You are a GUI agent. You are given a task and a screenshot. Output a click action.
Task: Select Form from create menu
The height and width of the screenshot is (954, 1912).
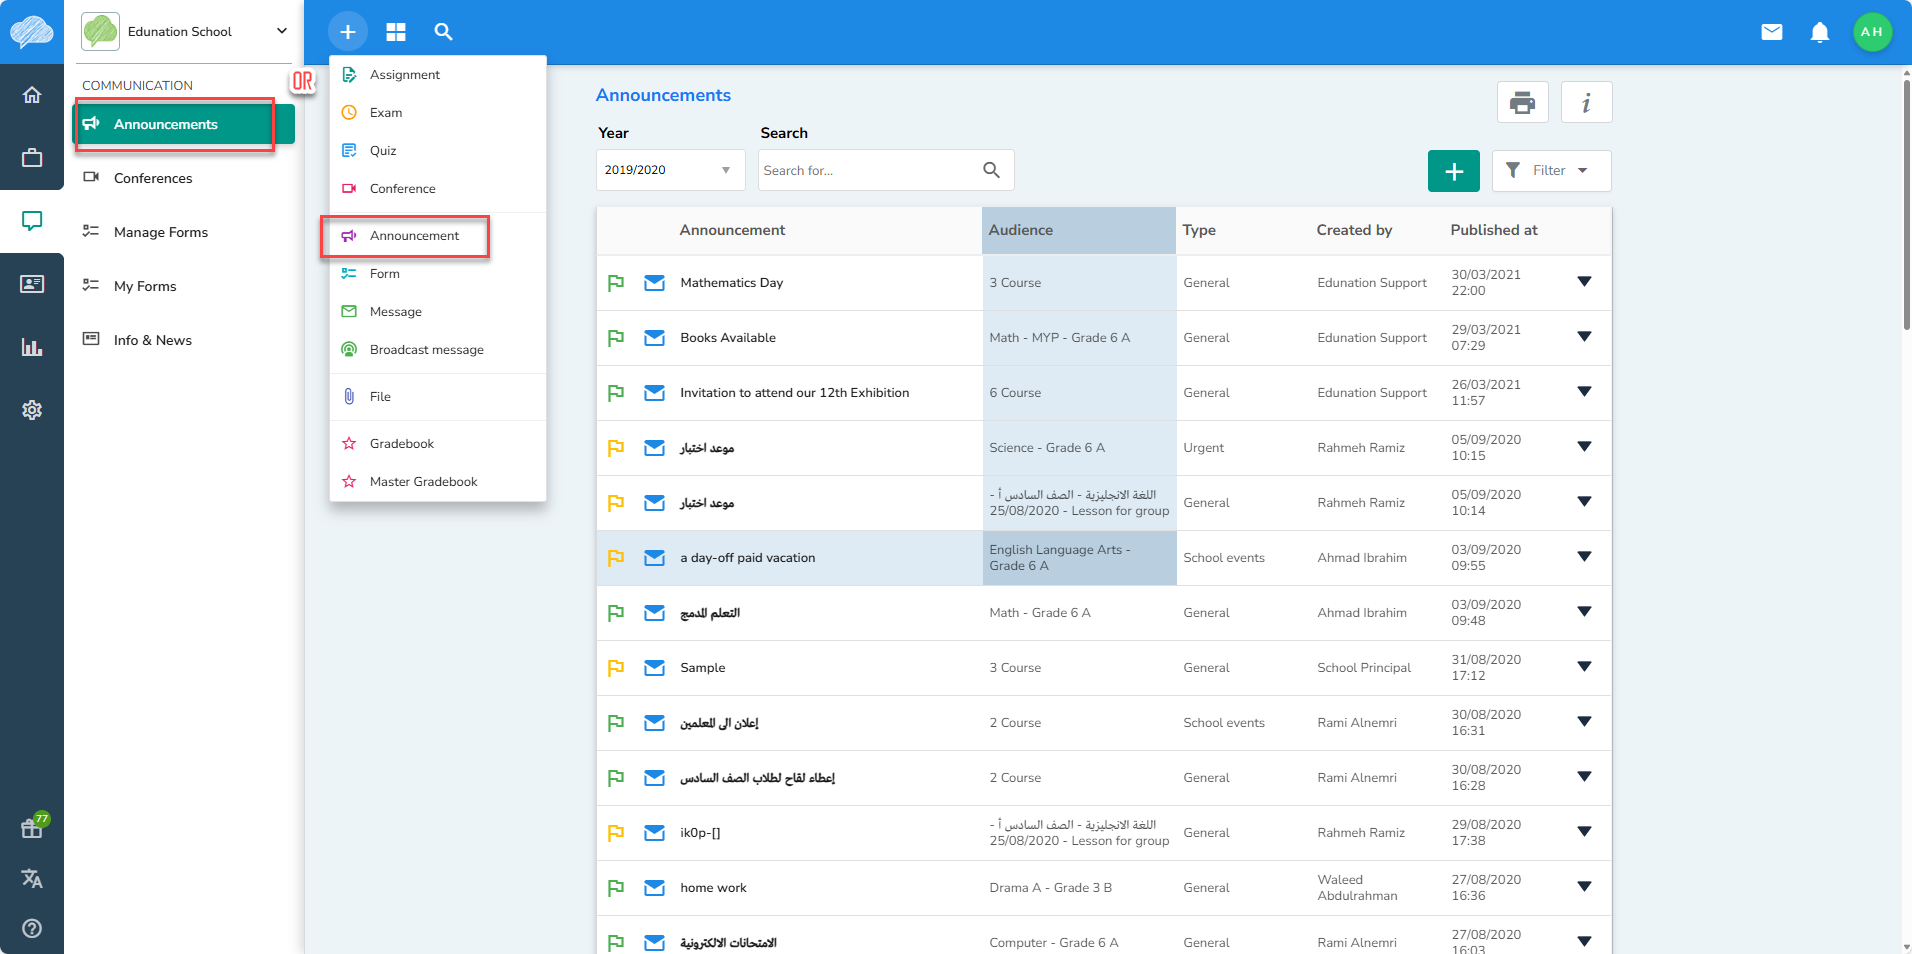click(x=437, y=274)
